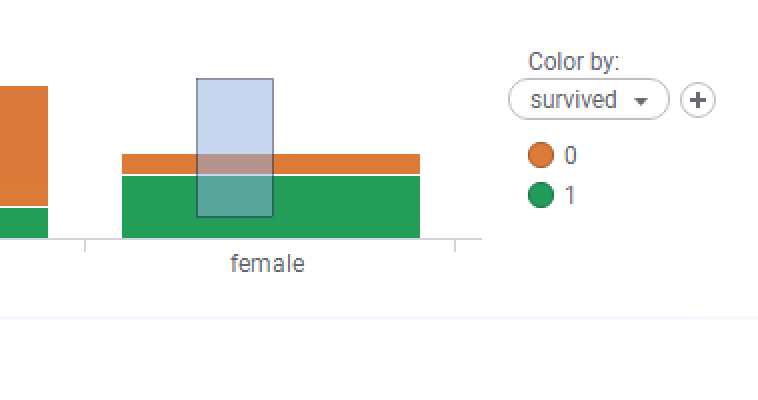Click the survived column name text
Viewport: 758px width, 400px height.
573,100
